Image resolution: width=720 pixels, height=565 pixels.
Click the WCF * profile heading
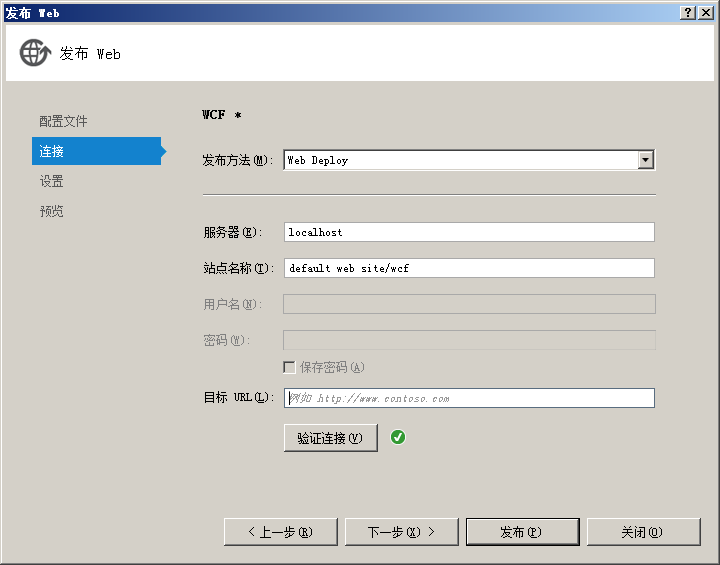[222, 115]
